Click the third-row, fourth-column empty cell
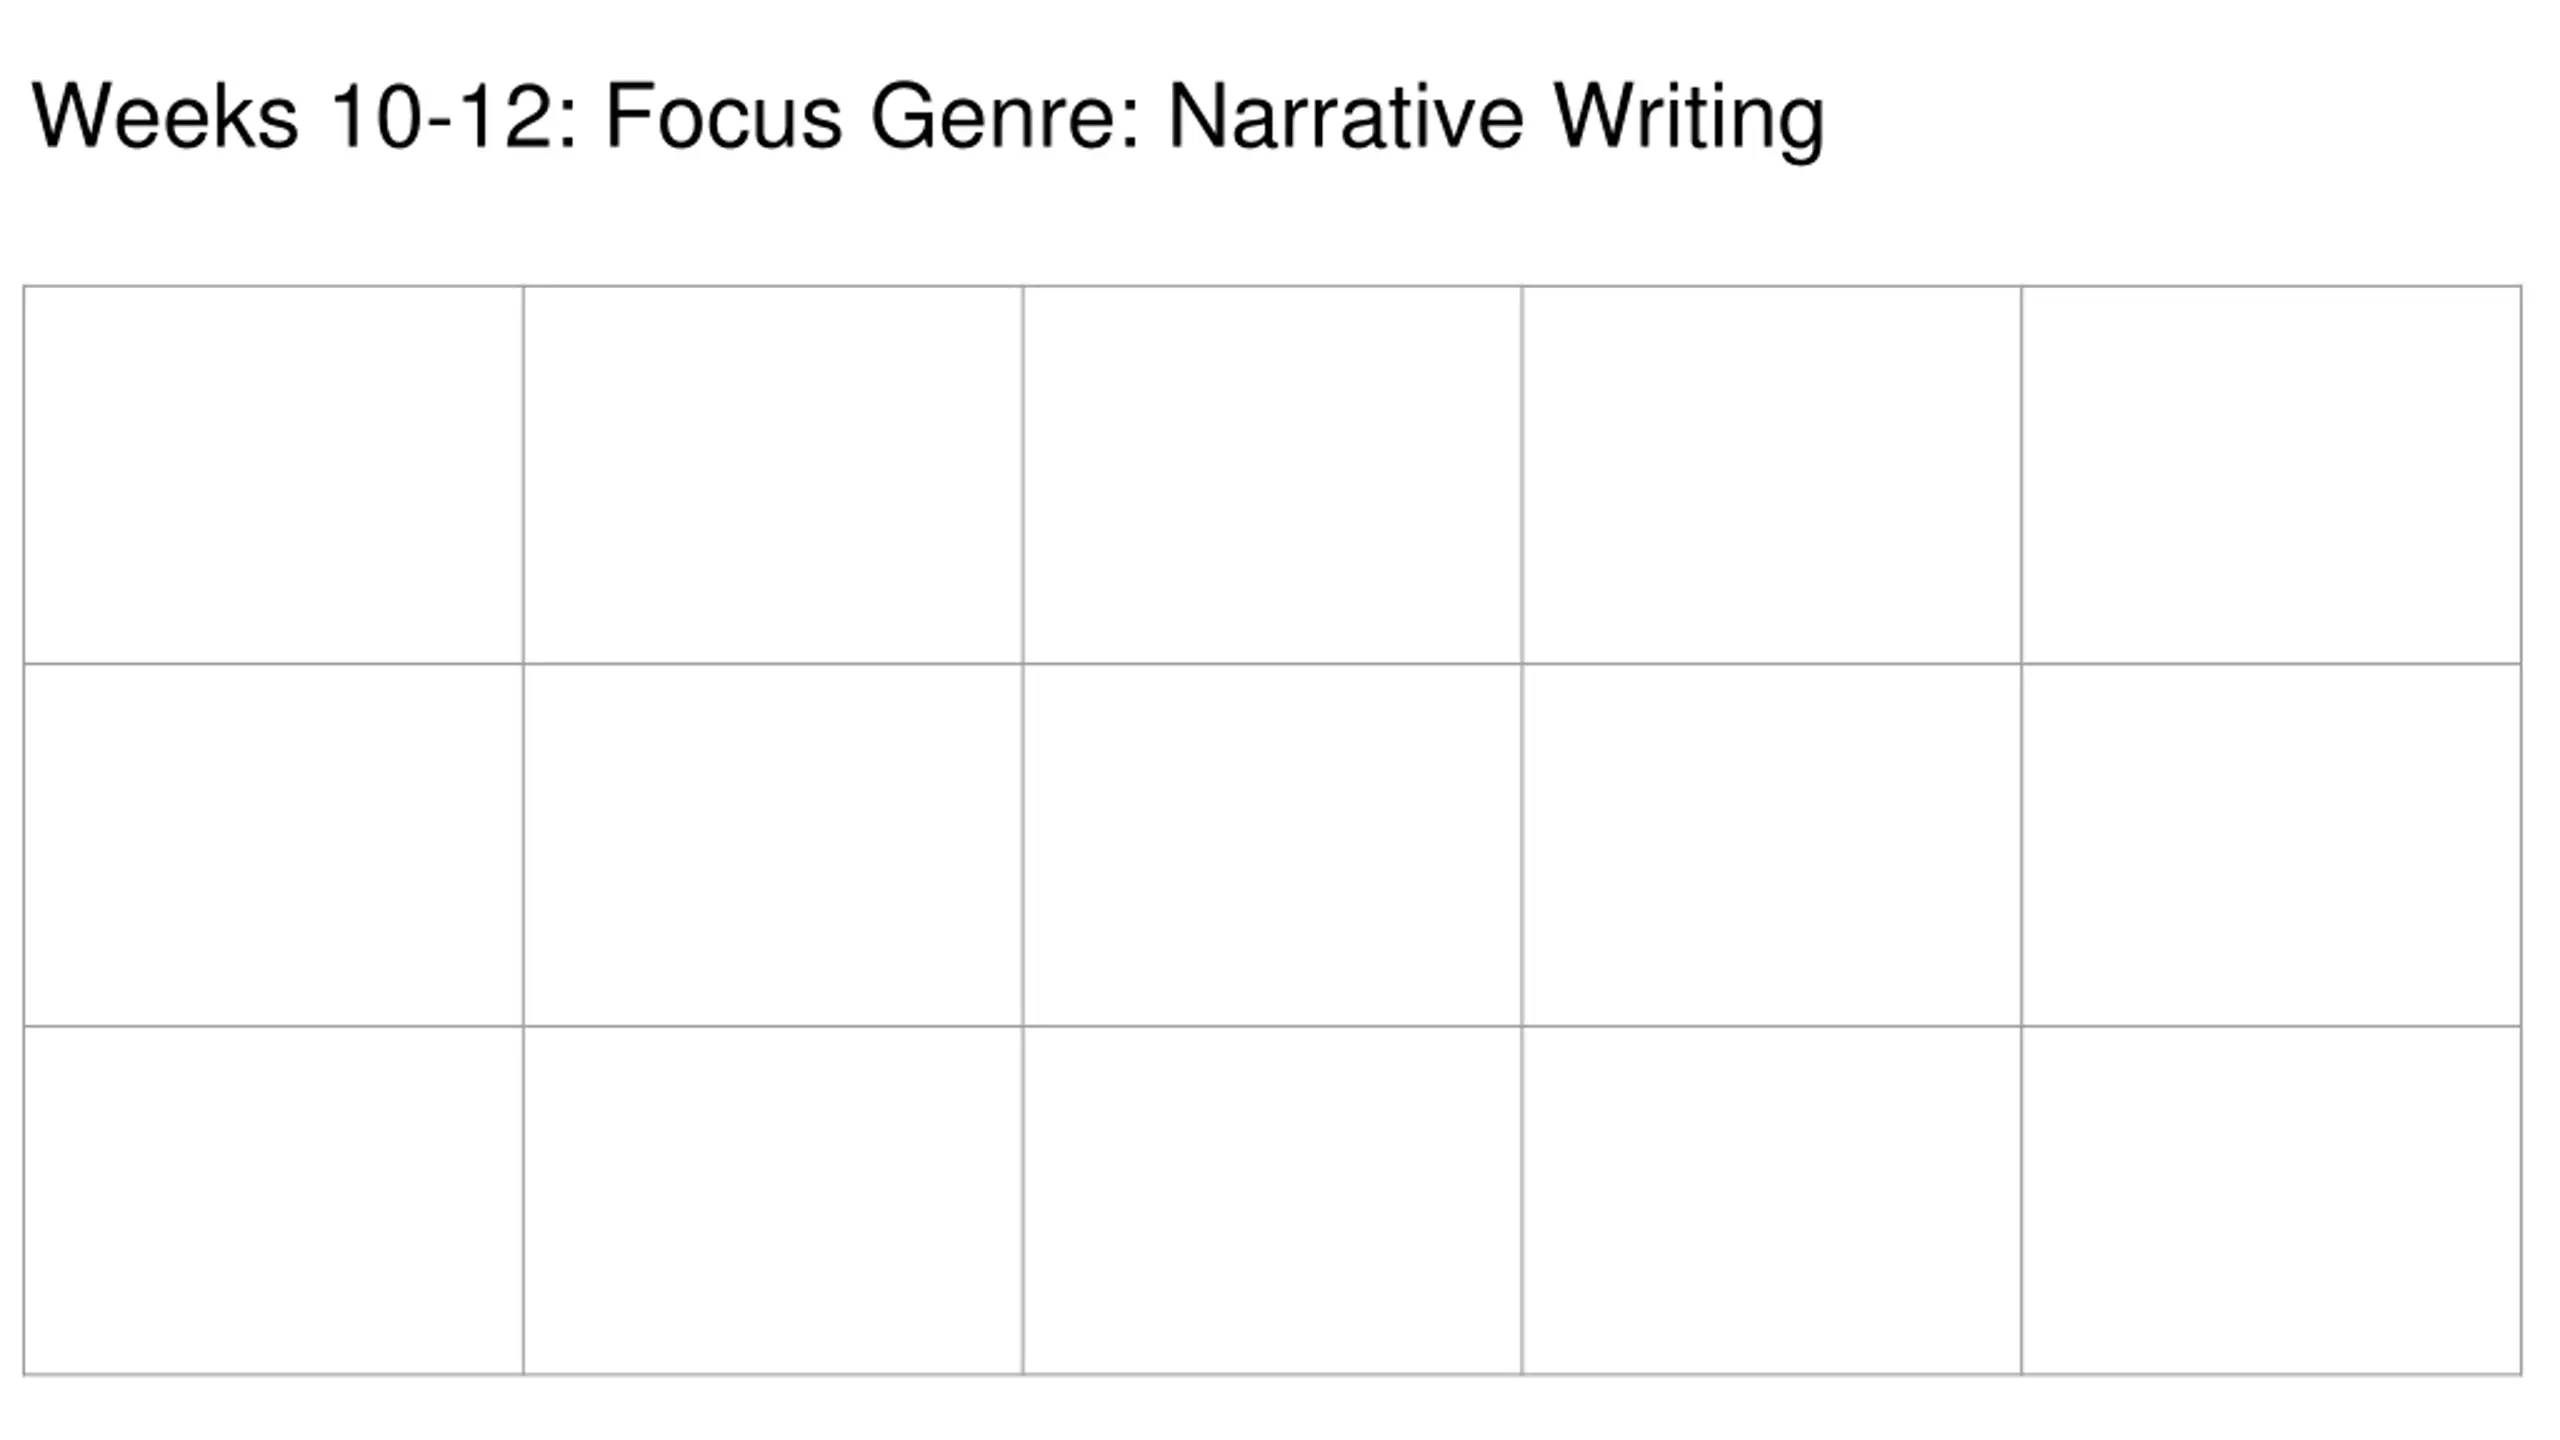Viewport: 2560px width, 1440px height. 1771,1200
